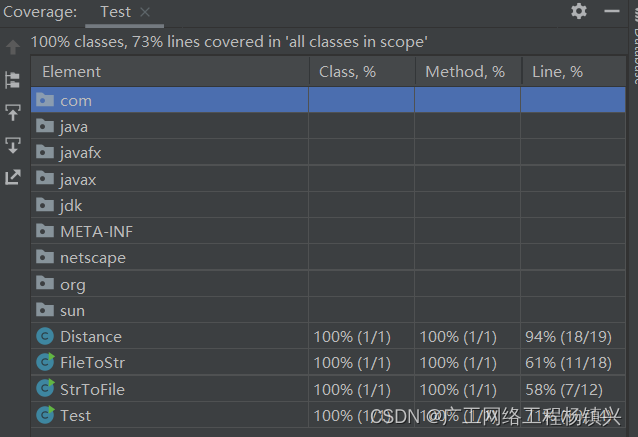
Task: Select the FileToStr class icon
Action: 44,362
